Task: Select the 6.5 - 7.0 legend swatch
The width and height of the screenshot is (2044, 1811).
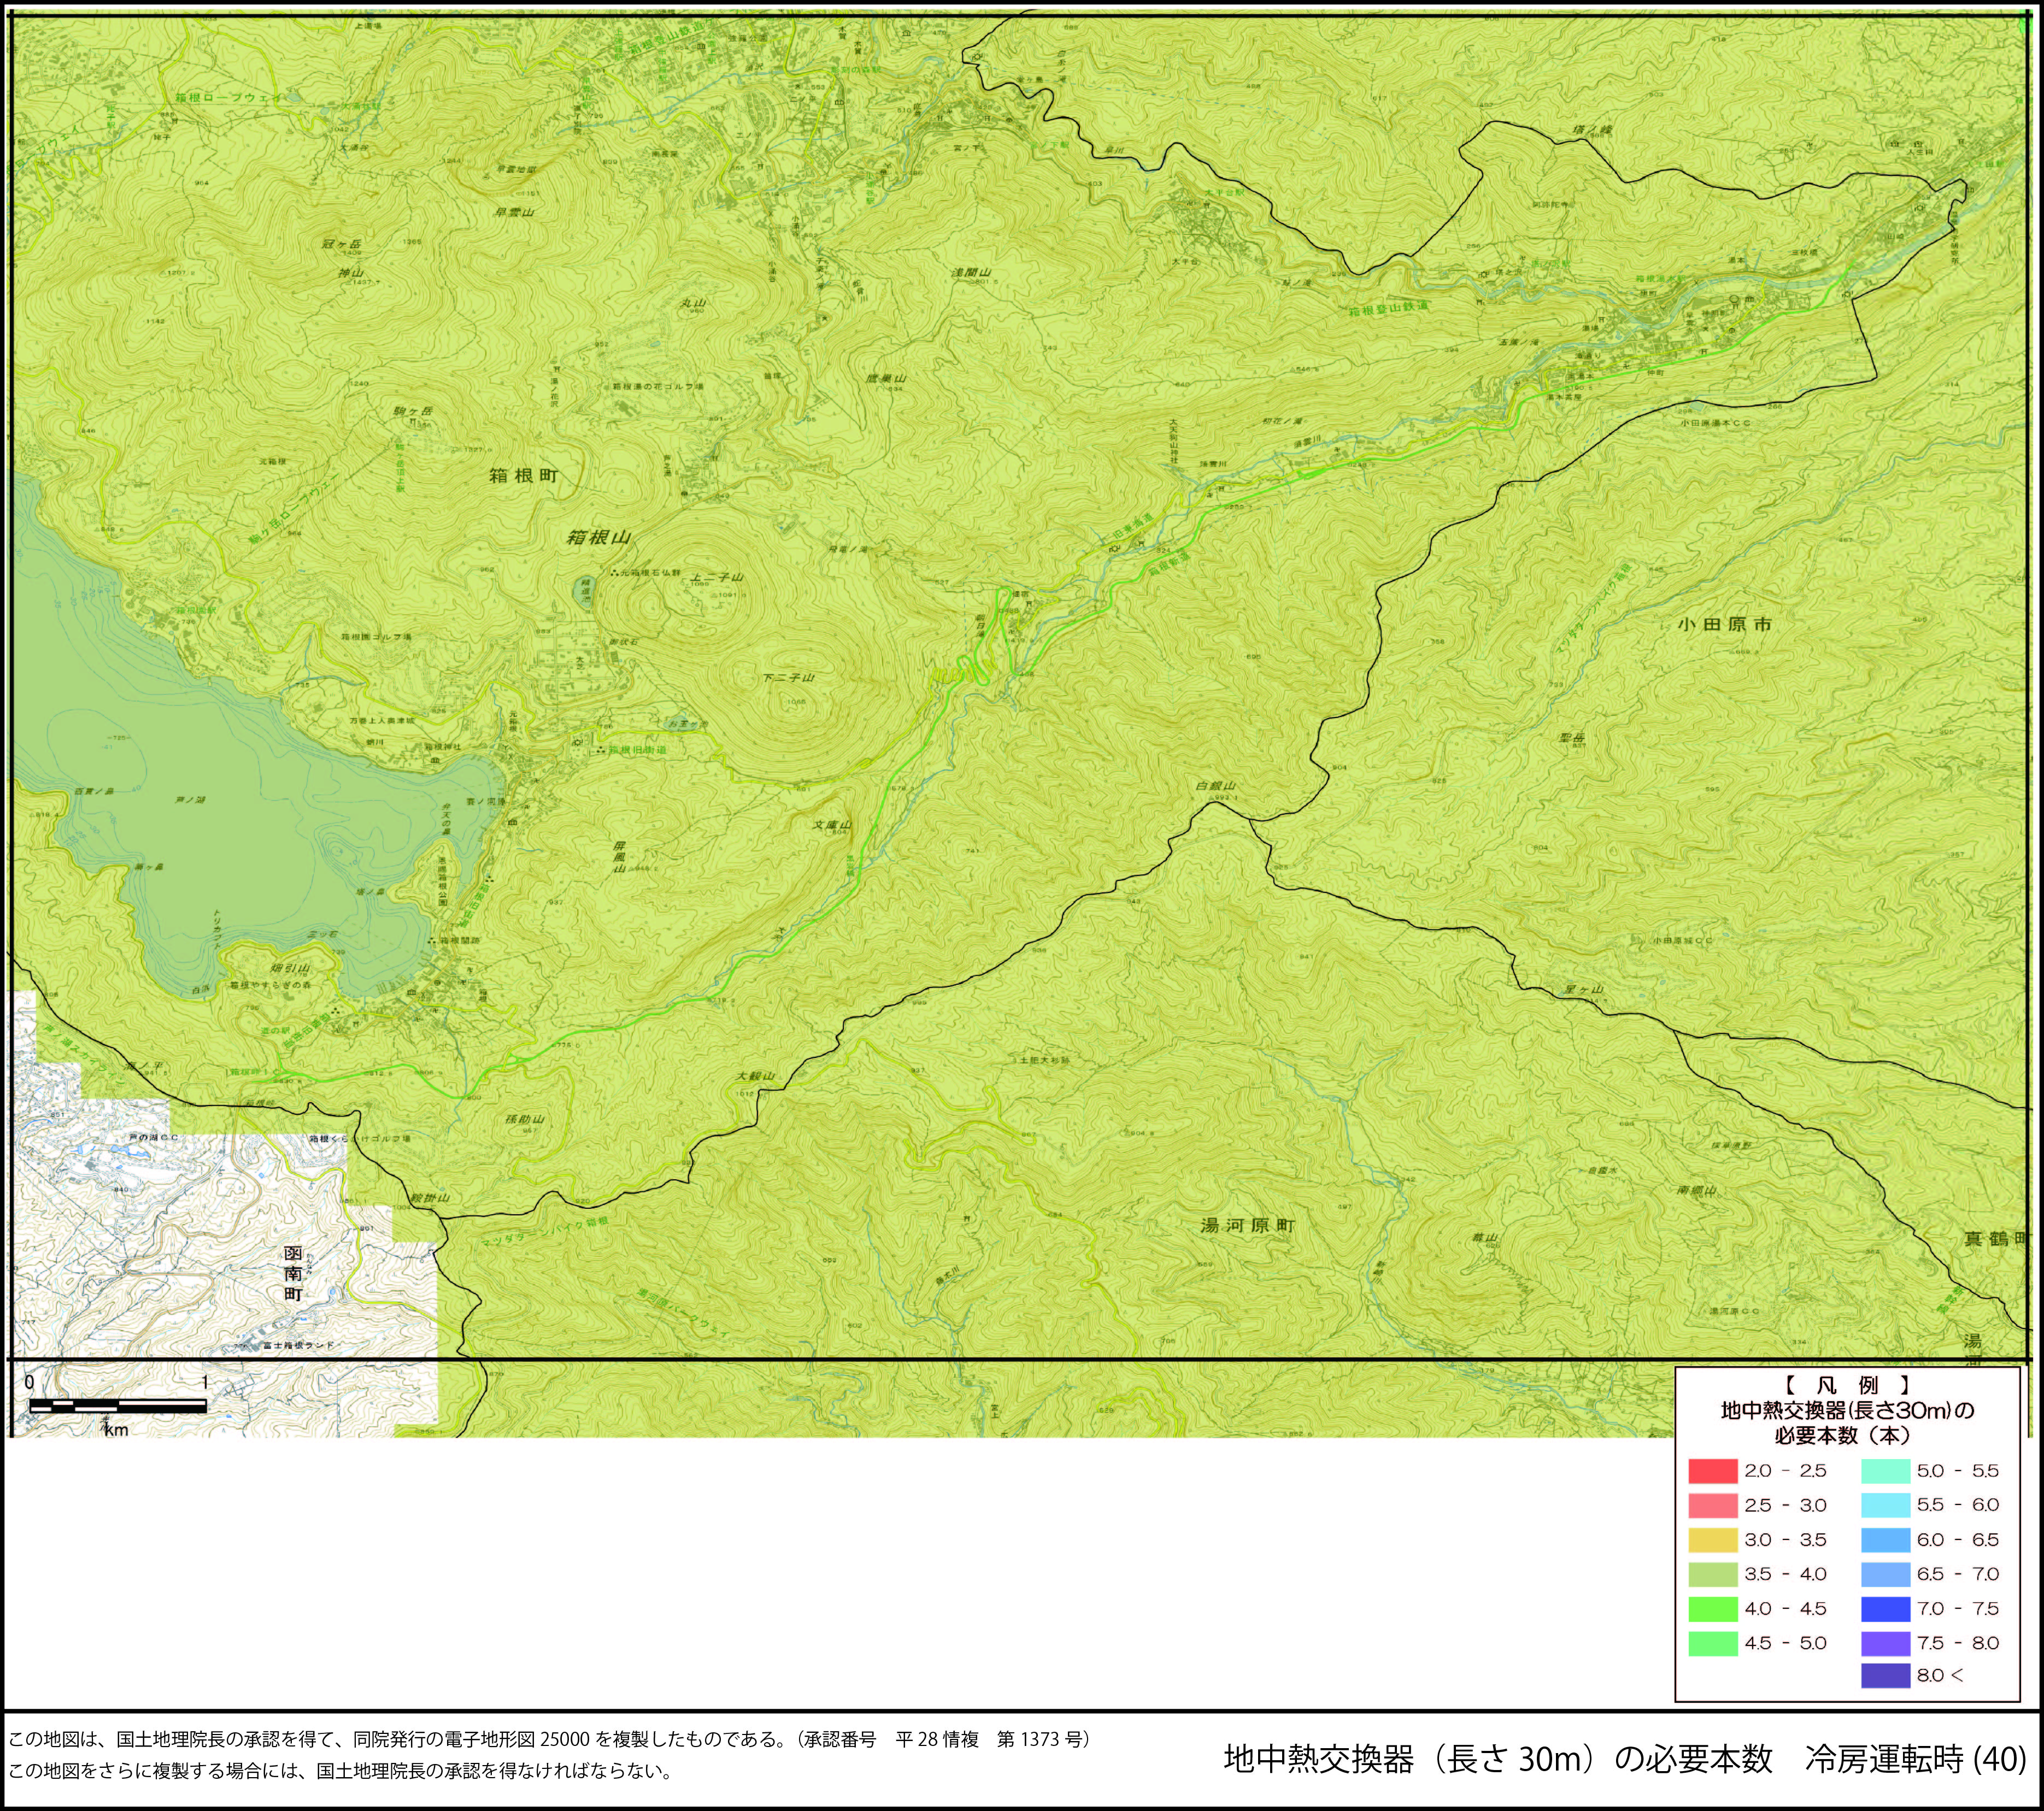Action: coord(1885,1574)
